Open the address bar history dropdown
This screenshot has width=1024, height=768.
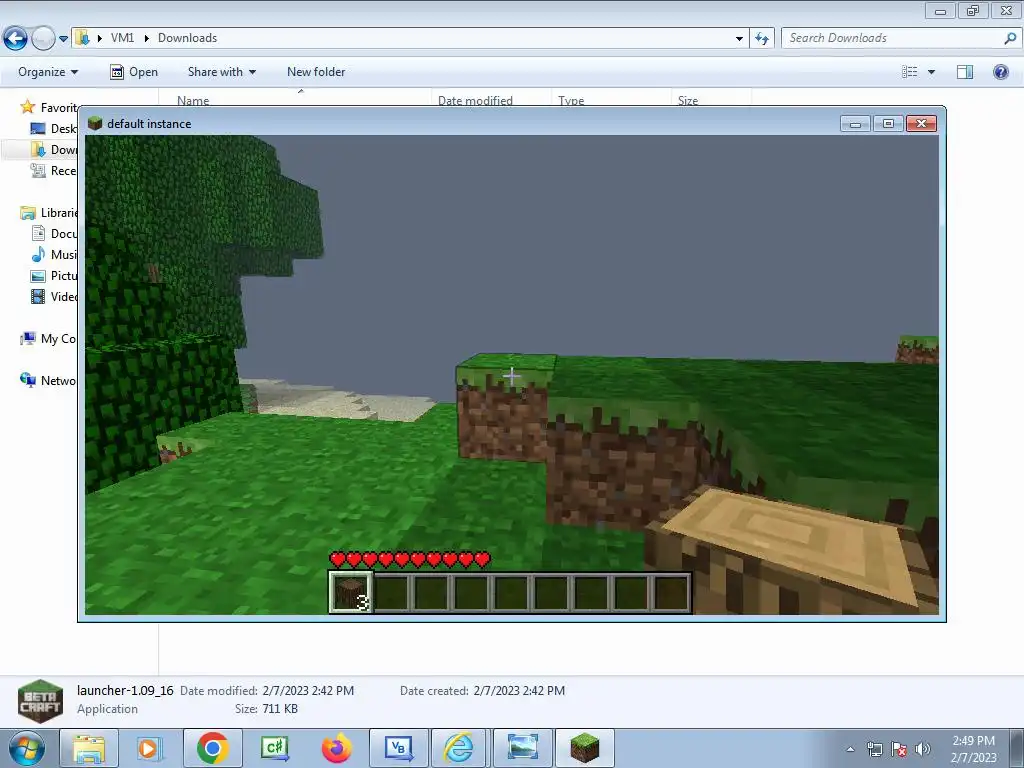[739, 39]
